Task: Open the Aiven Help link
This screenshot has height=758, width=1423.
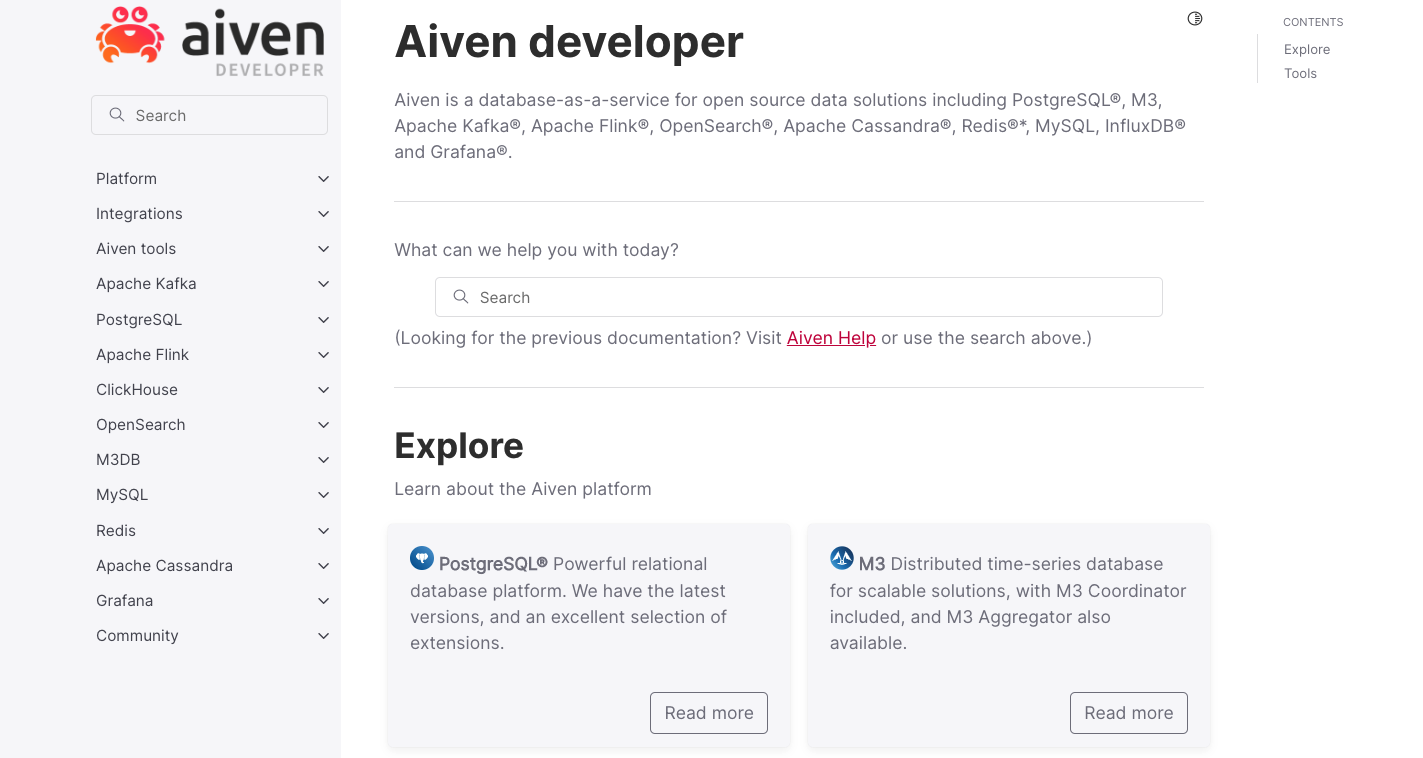Action: [831, 337]
